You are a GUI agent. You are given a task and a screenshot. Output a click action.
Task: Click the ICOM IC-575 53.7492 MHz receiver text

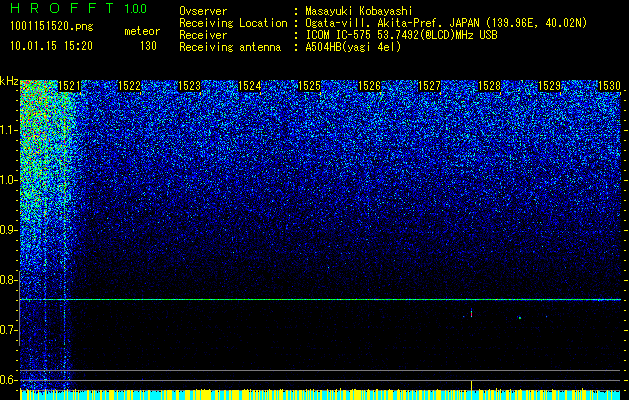point(401,35)
